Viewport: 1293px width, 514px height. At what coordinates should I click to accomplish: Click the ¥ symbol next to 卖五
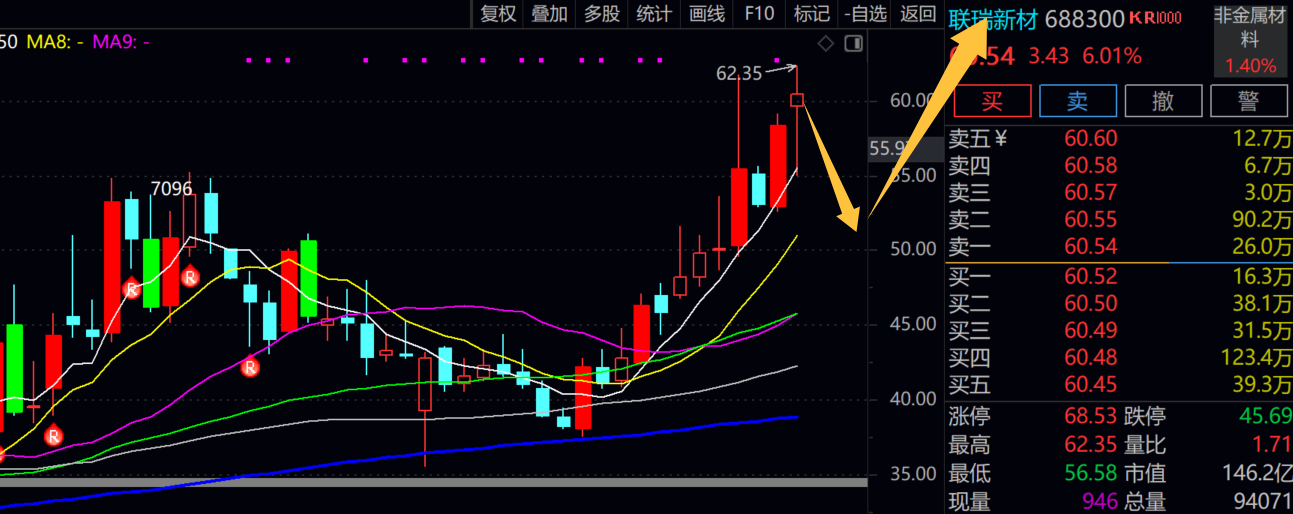[x=1000, y=139]
